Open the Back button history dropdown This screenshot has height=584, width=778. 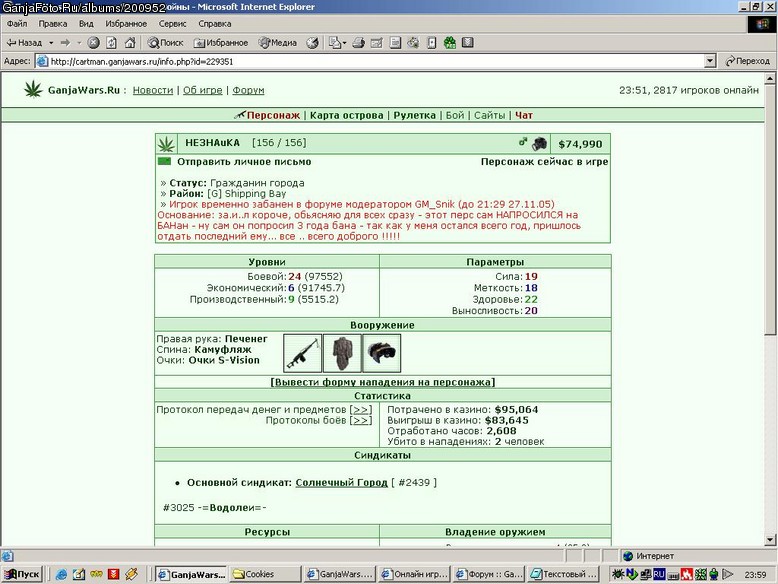coord(51,43)
